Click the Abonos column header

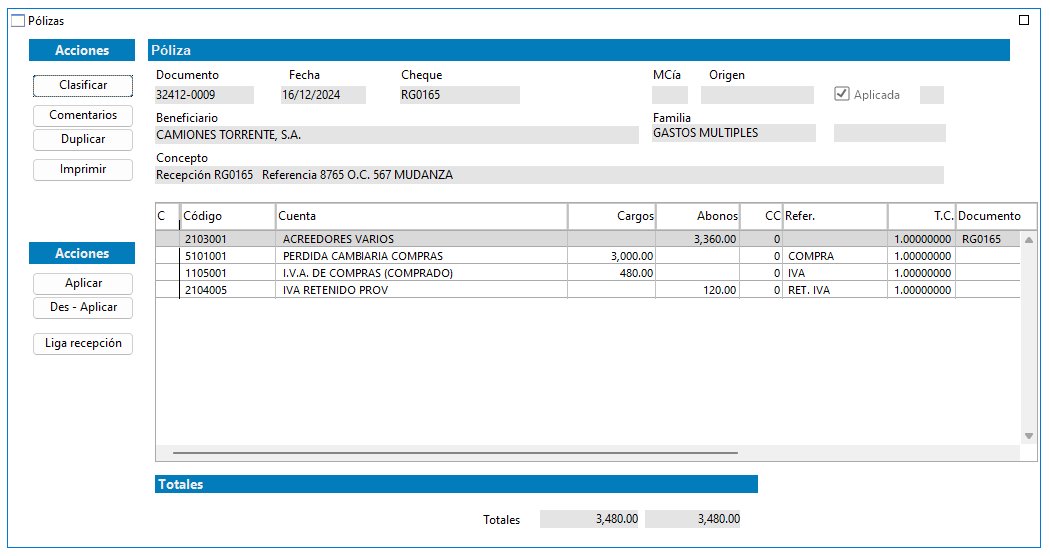[x=698, y=216]
